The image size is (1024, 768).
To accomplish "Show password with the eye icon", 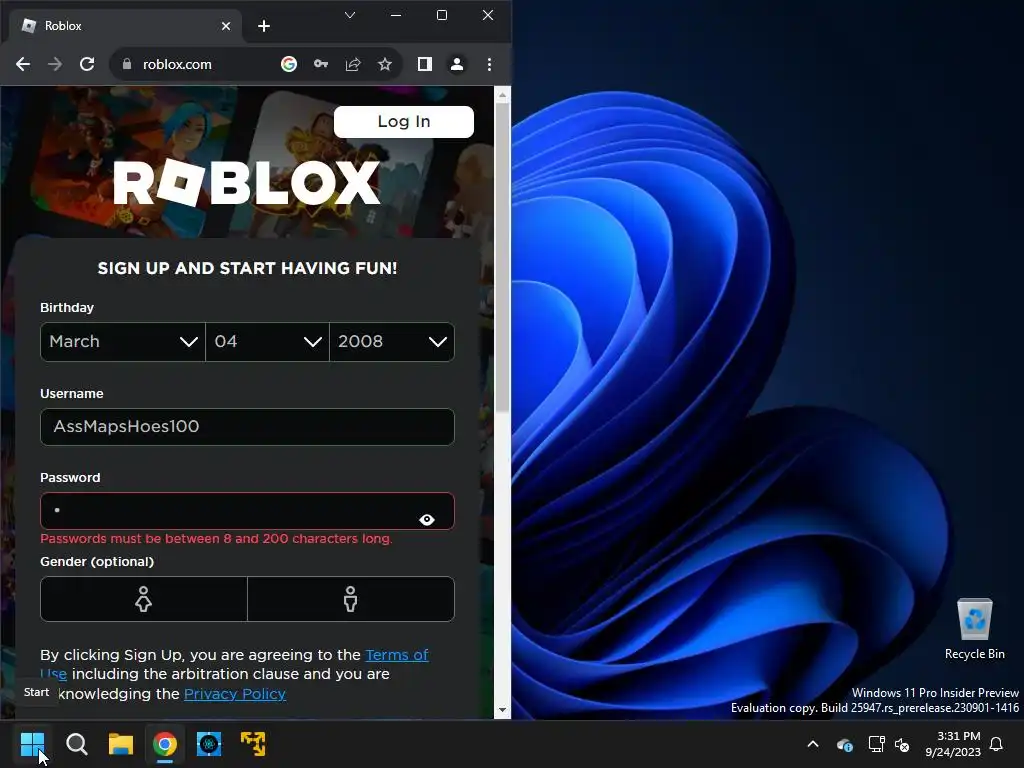I will (x=427, y=519).
